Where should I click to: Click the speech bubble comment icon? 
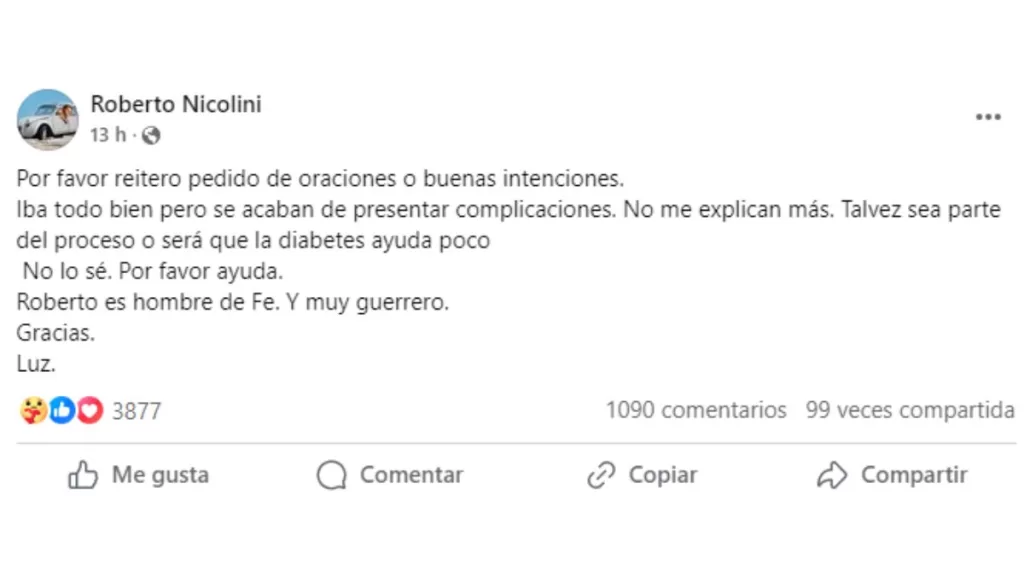331,475
